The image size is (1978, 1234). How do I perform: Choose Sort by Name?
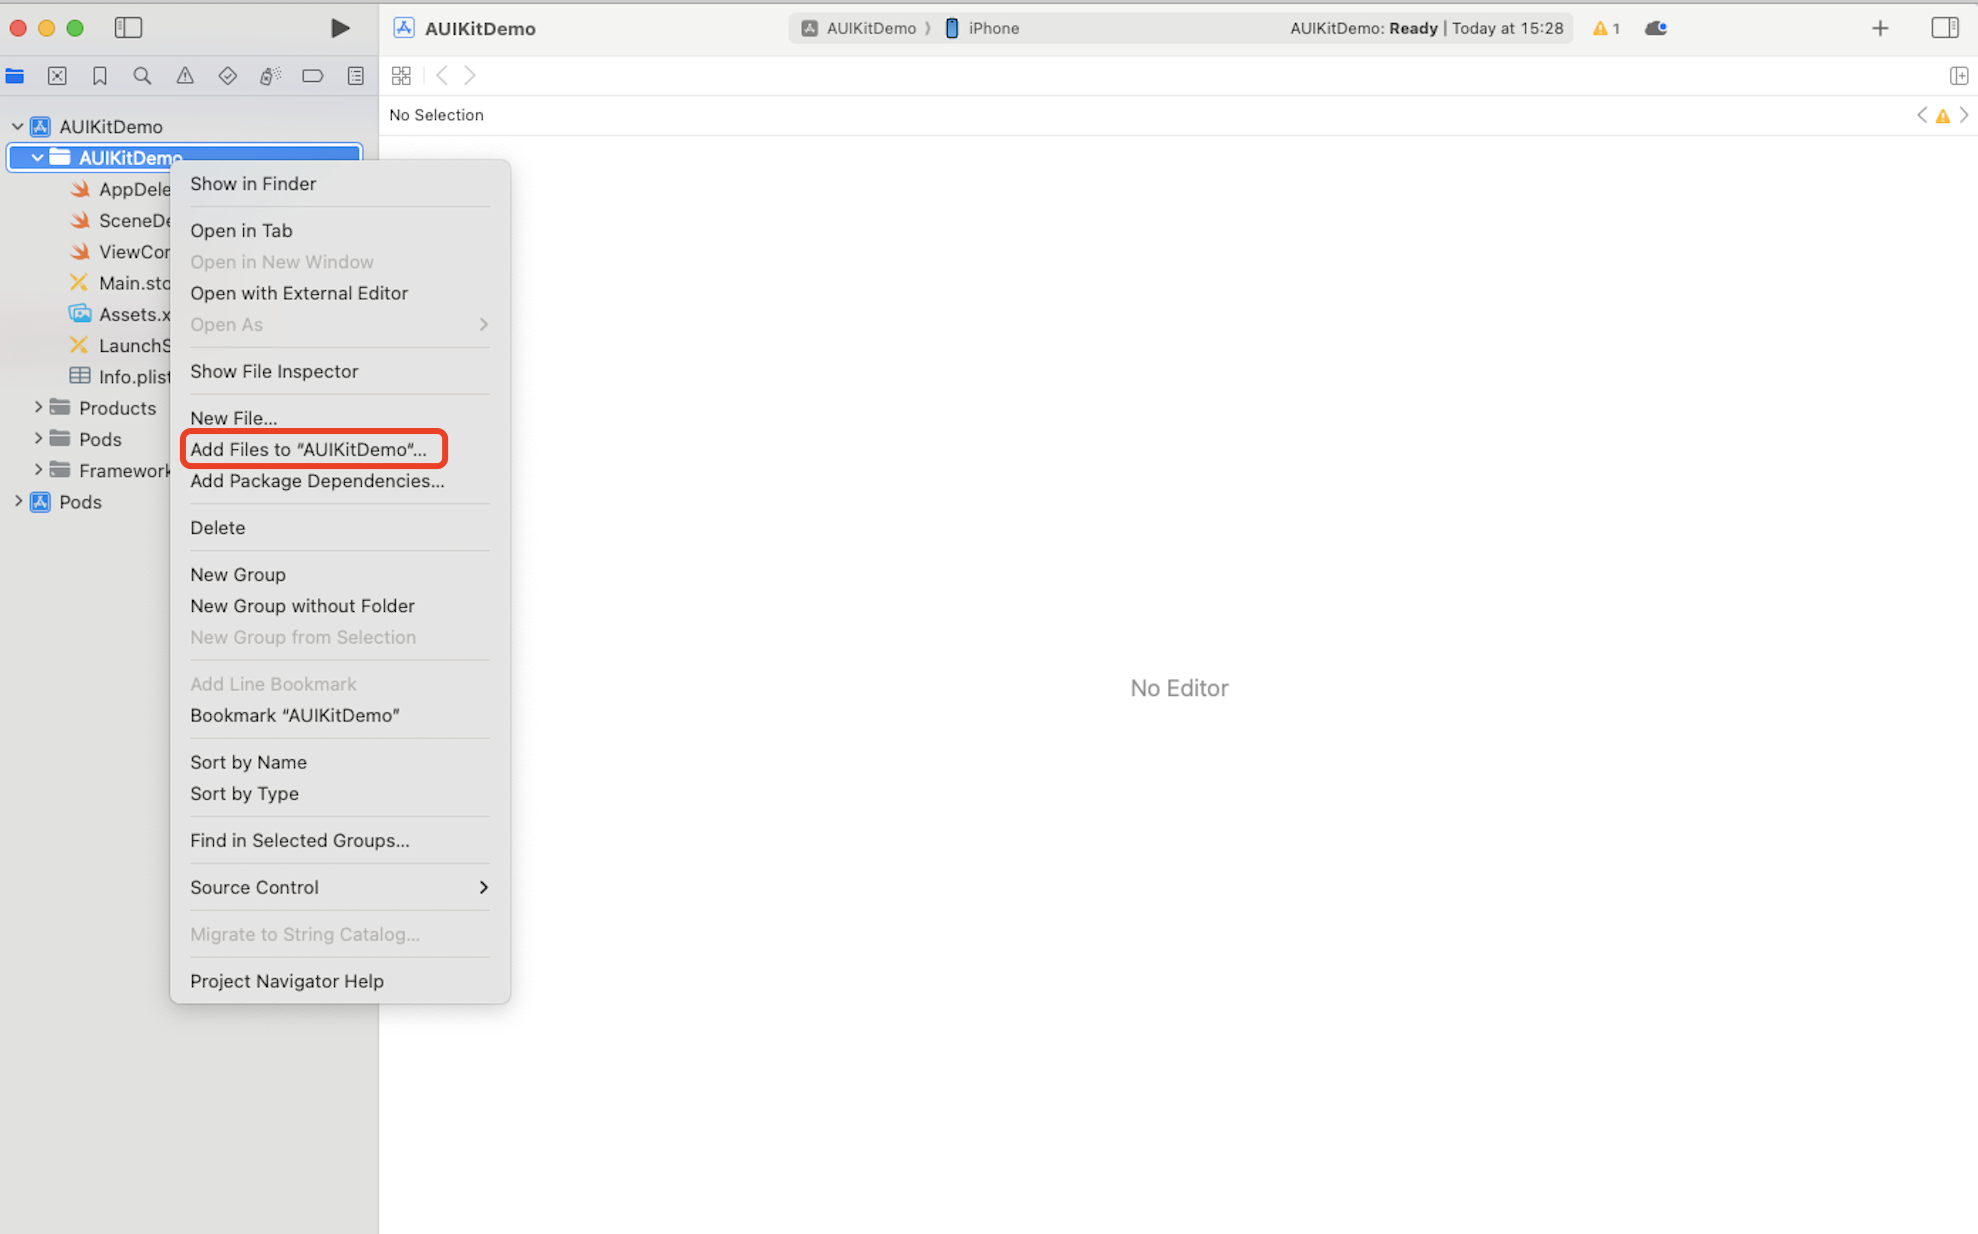tap(340, 762)
